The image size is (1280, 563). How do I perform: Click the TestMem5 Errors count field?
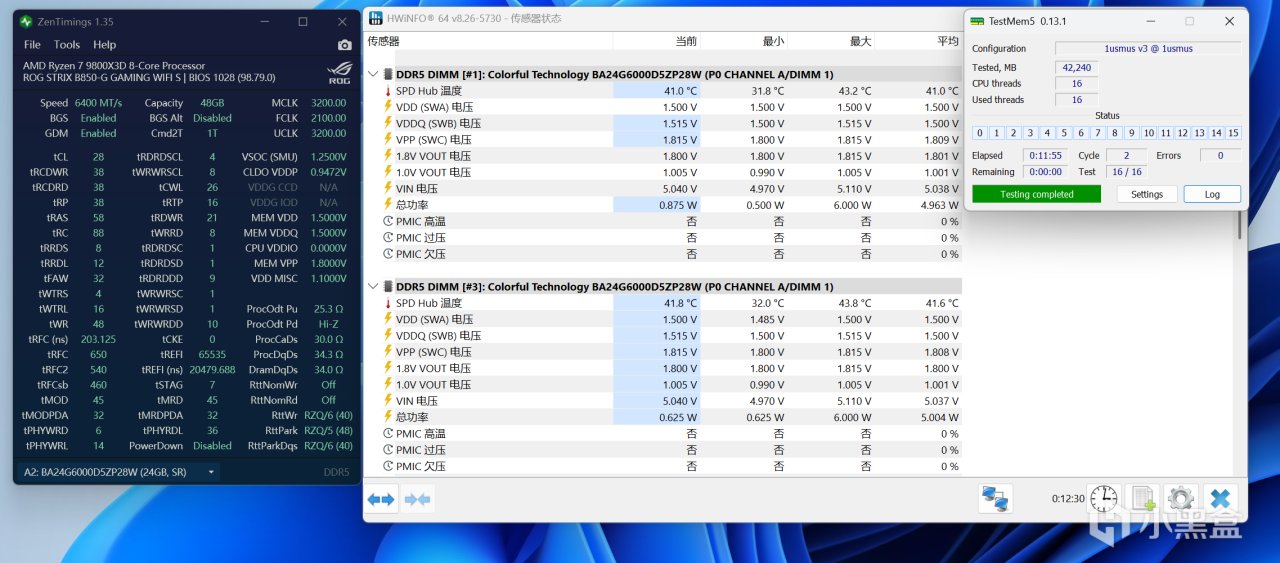(1220, 156)
